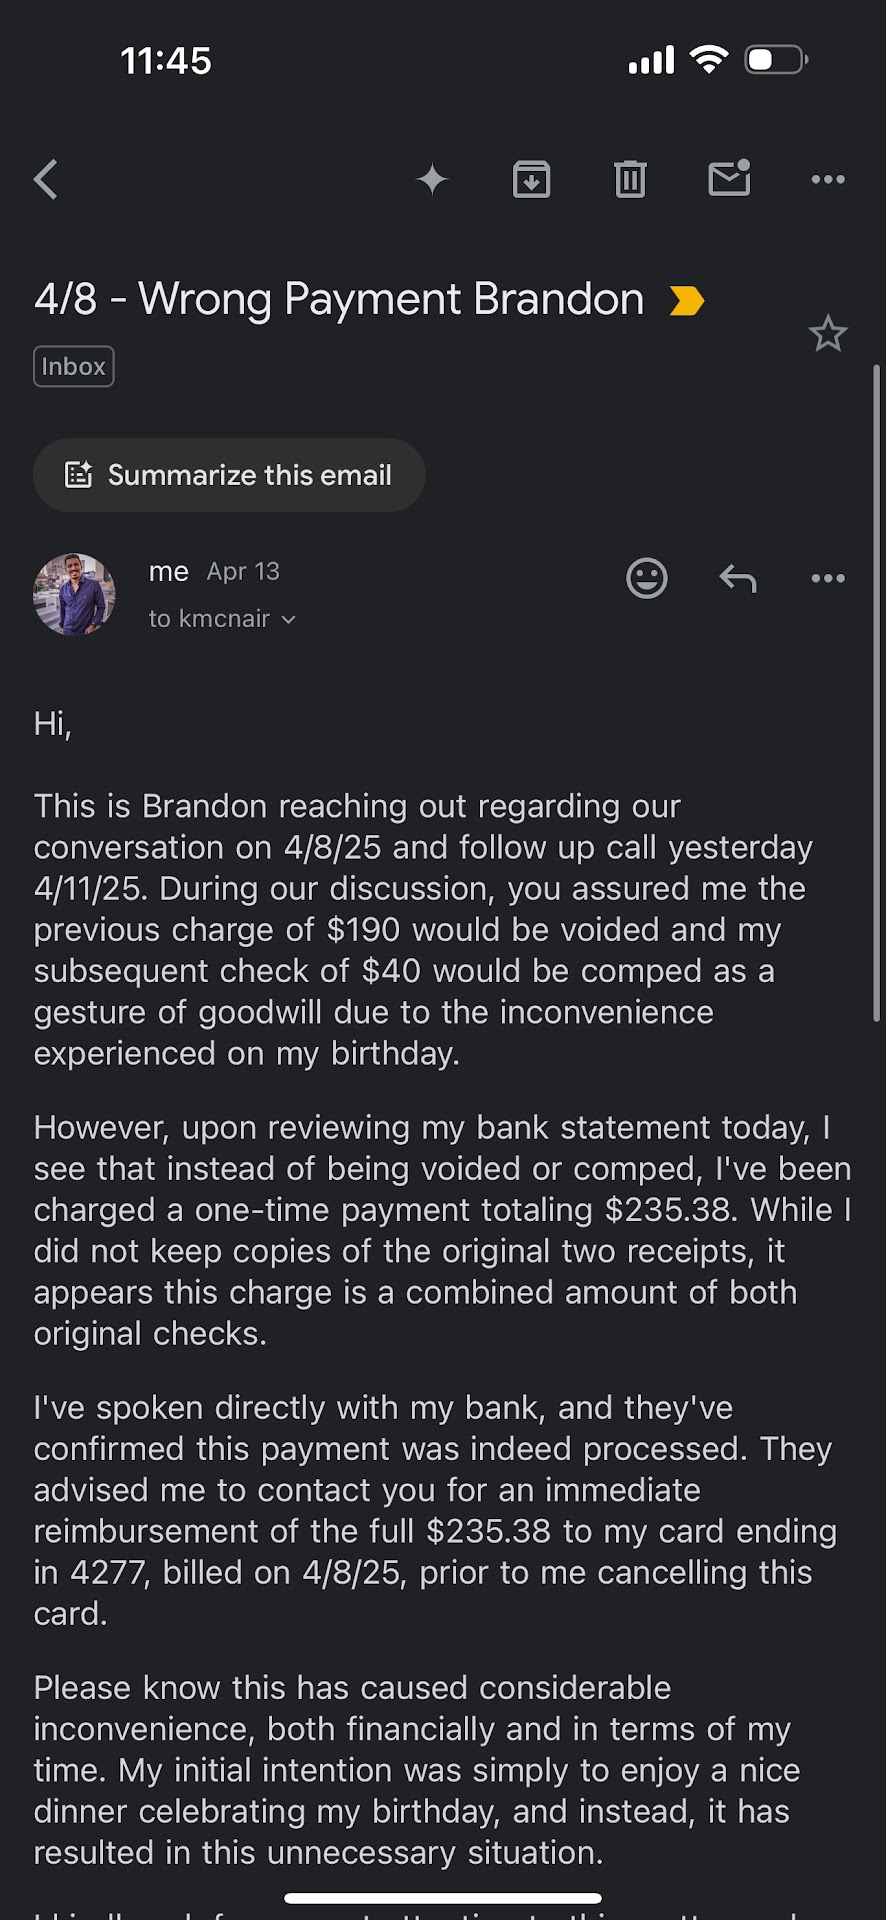Expand recipient details next to kmcnair

pos(288,620)
